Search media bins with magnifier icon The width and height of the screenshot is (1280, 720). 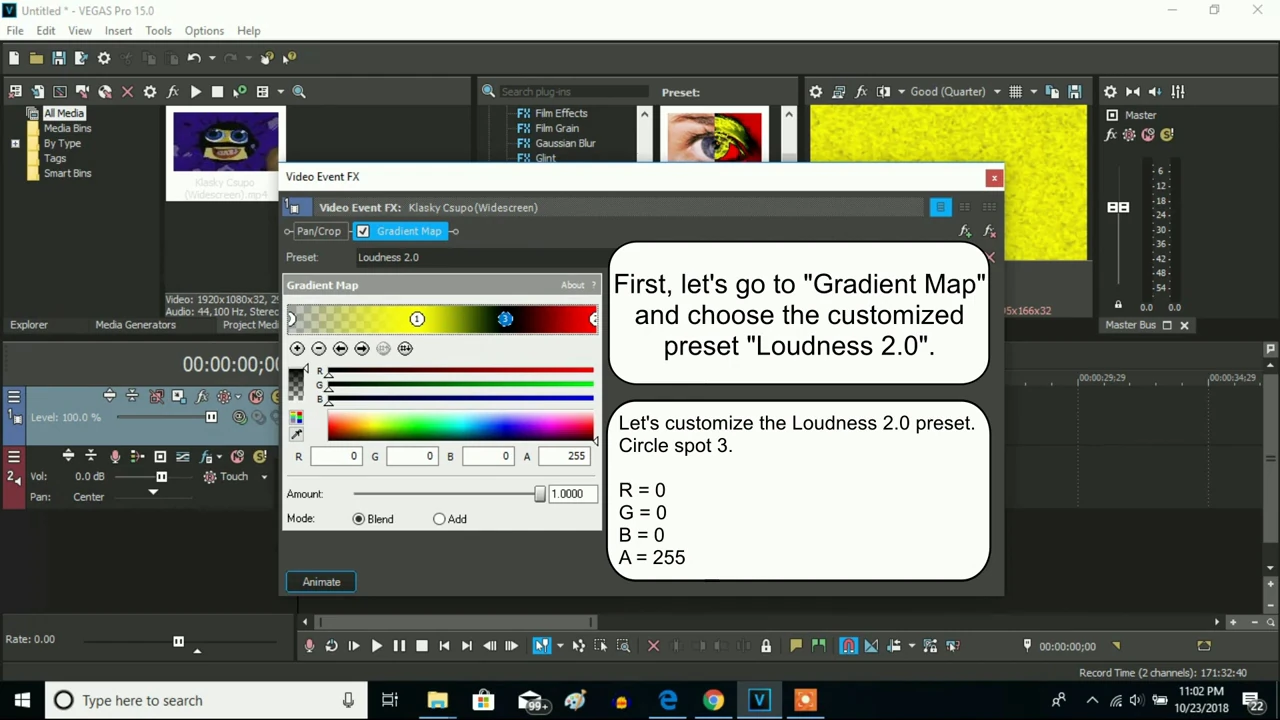299,92
